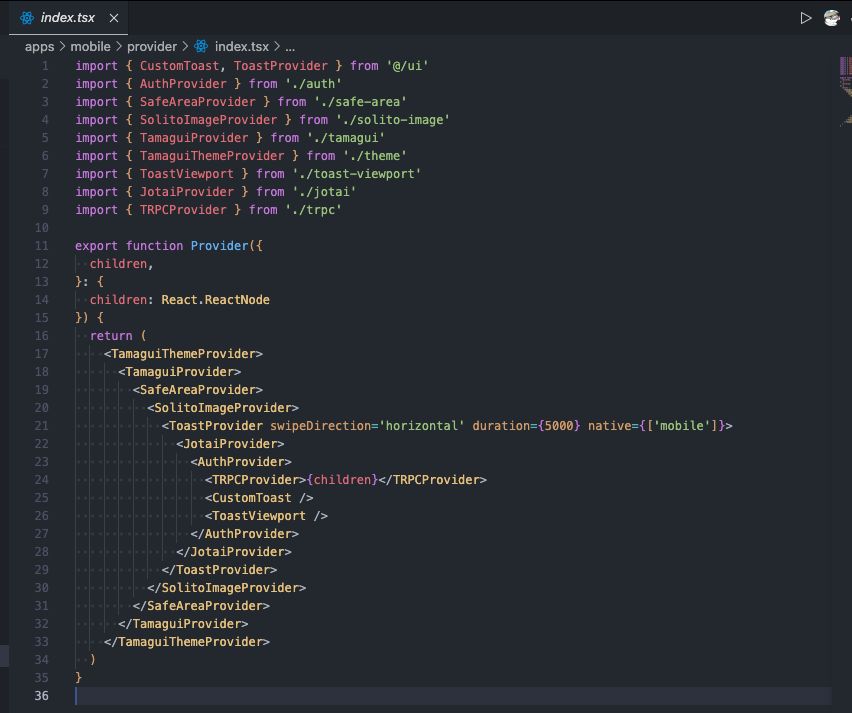Click line number 11 in the gutter
The height and width of the screenshot is (713, 852).
[41, 246]
